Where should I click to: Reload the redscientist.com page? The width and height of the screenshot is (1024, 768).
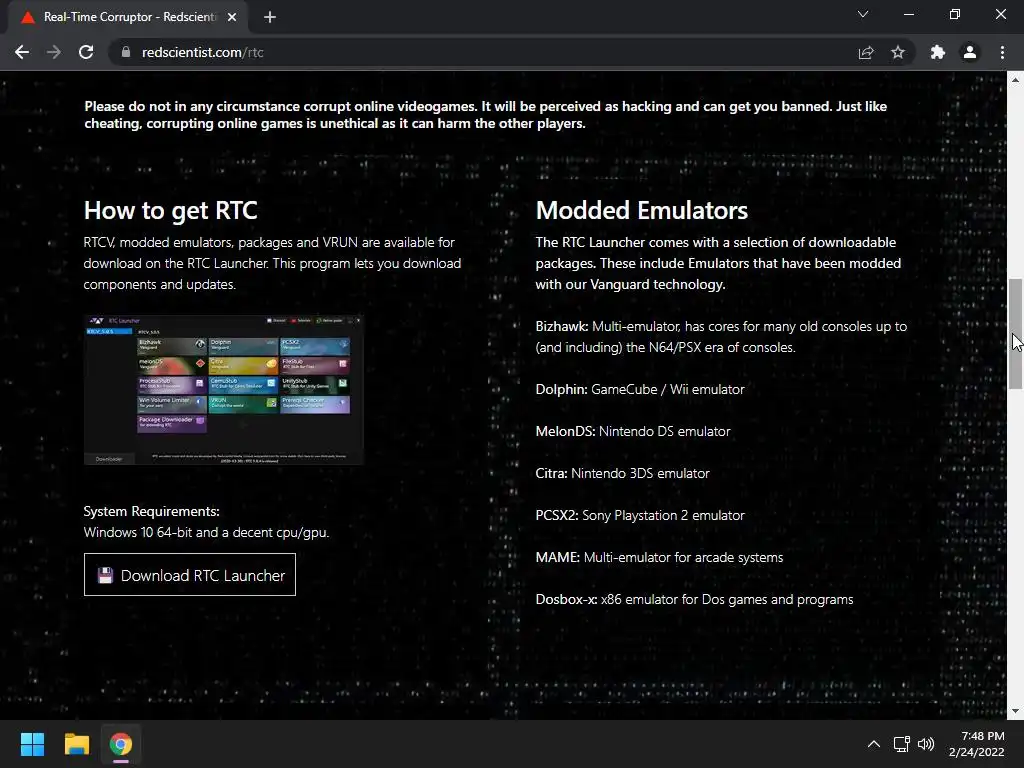(x=86, y=52)
